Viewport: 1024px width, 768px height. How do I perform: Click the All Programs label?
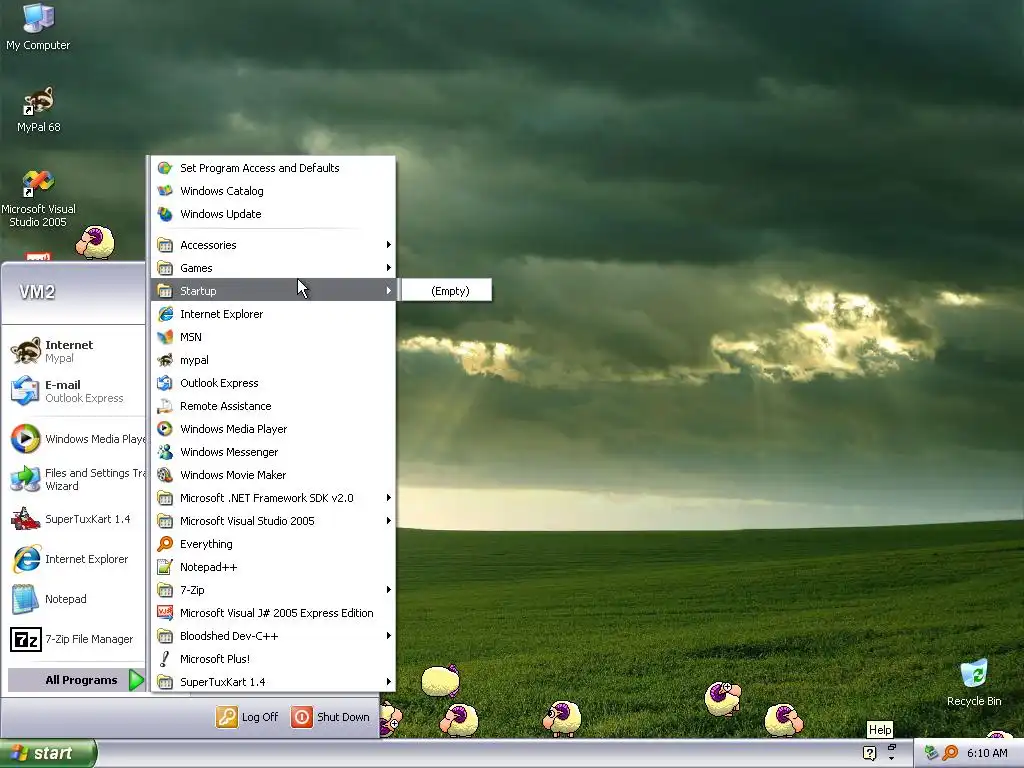[81, 680]
